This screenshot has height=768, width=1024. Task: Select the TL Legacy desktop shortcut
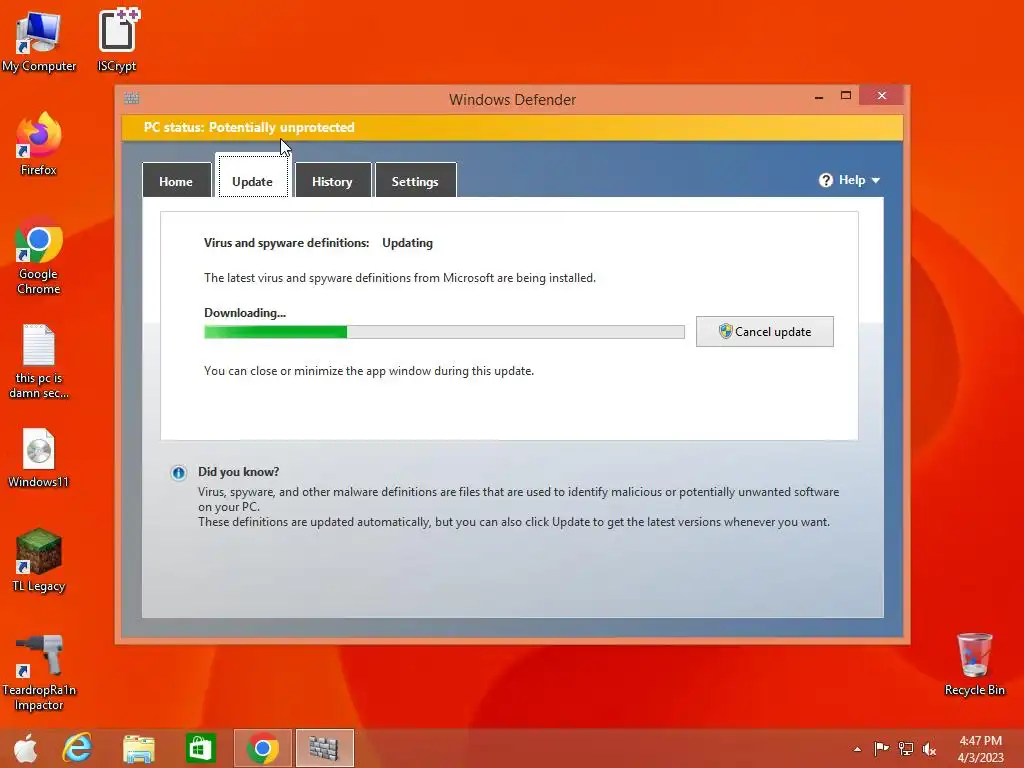click(39, 560)
